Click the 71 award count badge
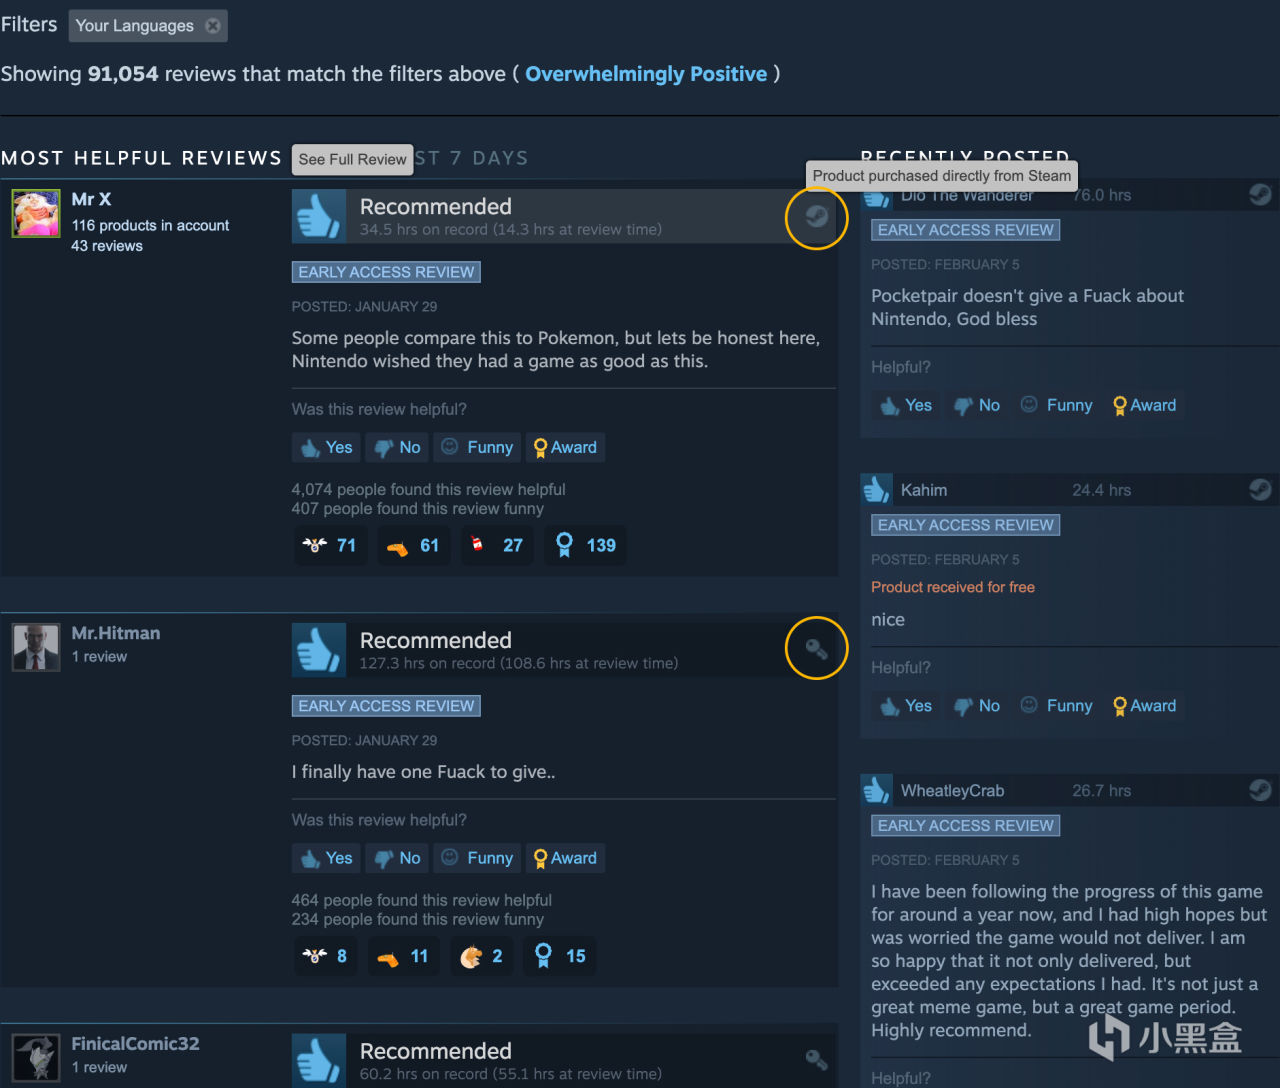 (330, 545)
